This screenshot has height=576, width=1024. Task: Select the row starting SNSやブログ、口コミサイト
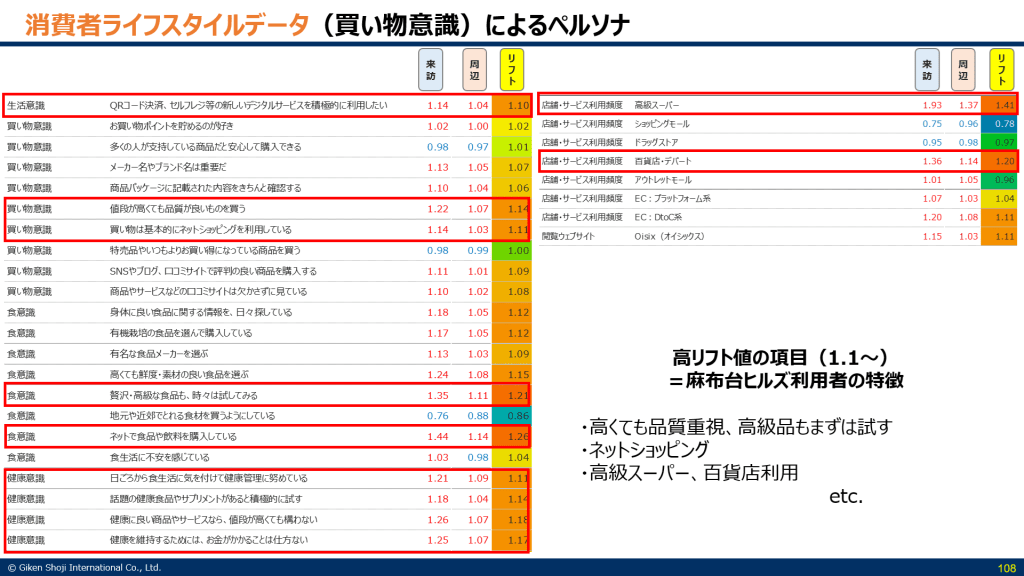(x=213, y=271)
